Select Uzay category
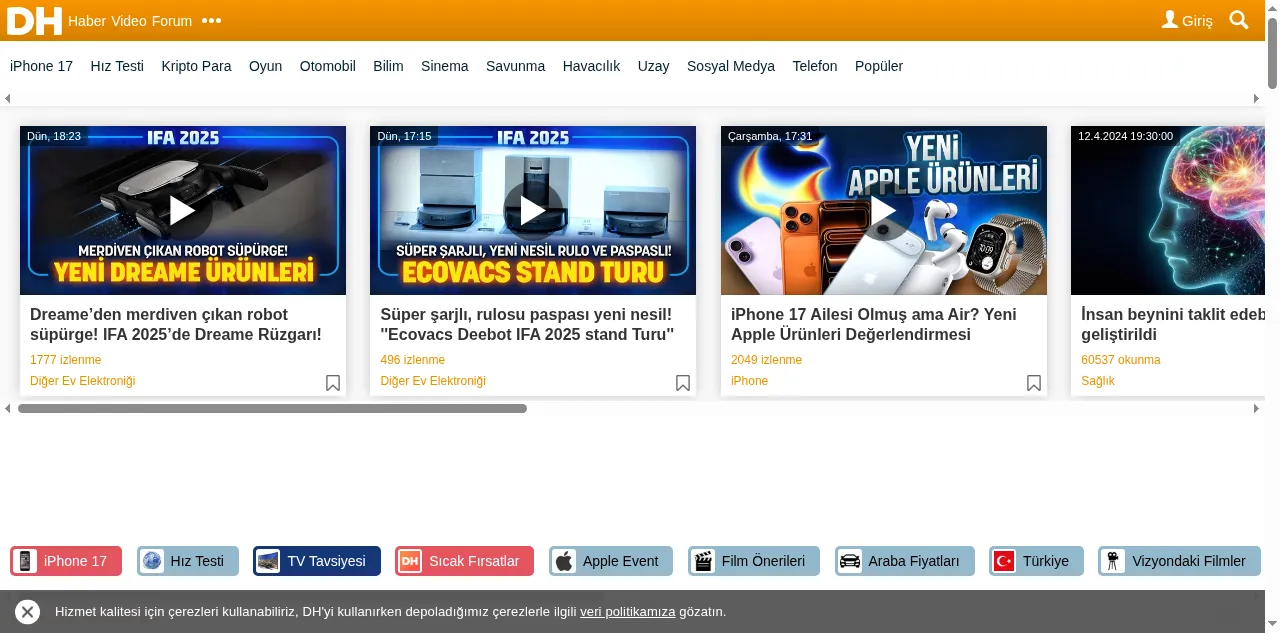1280x633 pixels. [654, 66]
